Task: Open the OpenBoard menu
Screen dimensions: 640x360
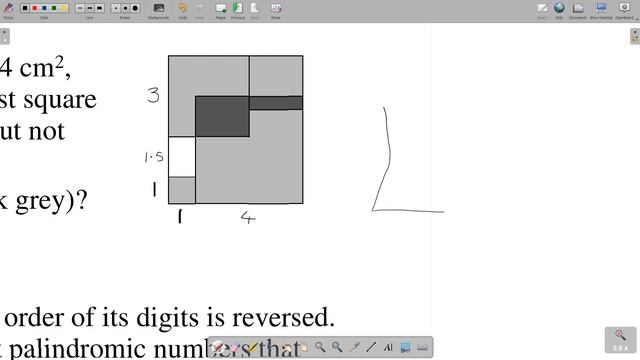Action: (x=624, y=10)
